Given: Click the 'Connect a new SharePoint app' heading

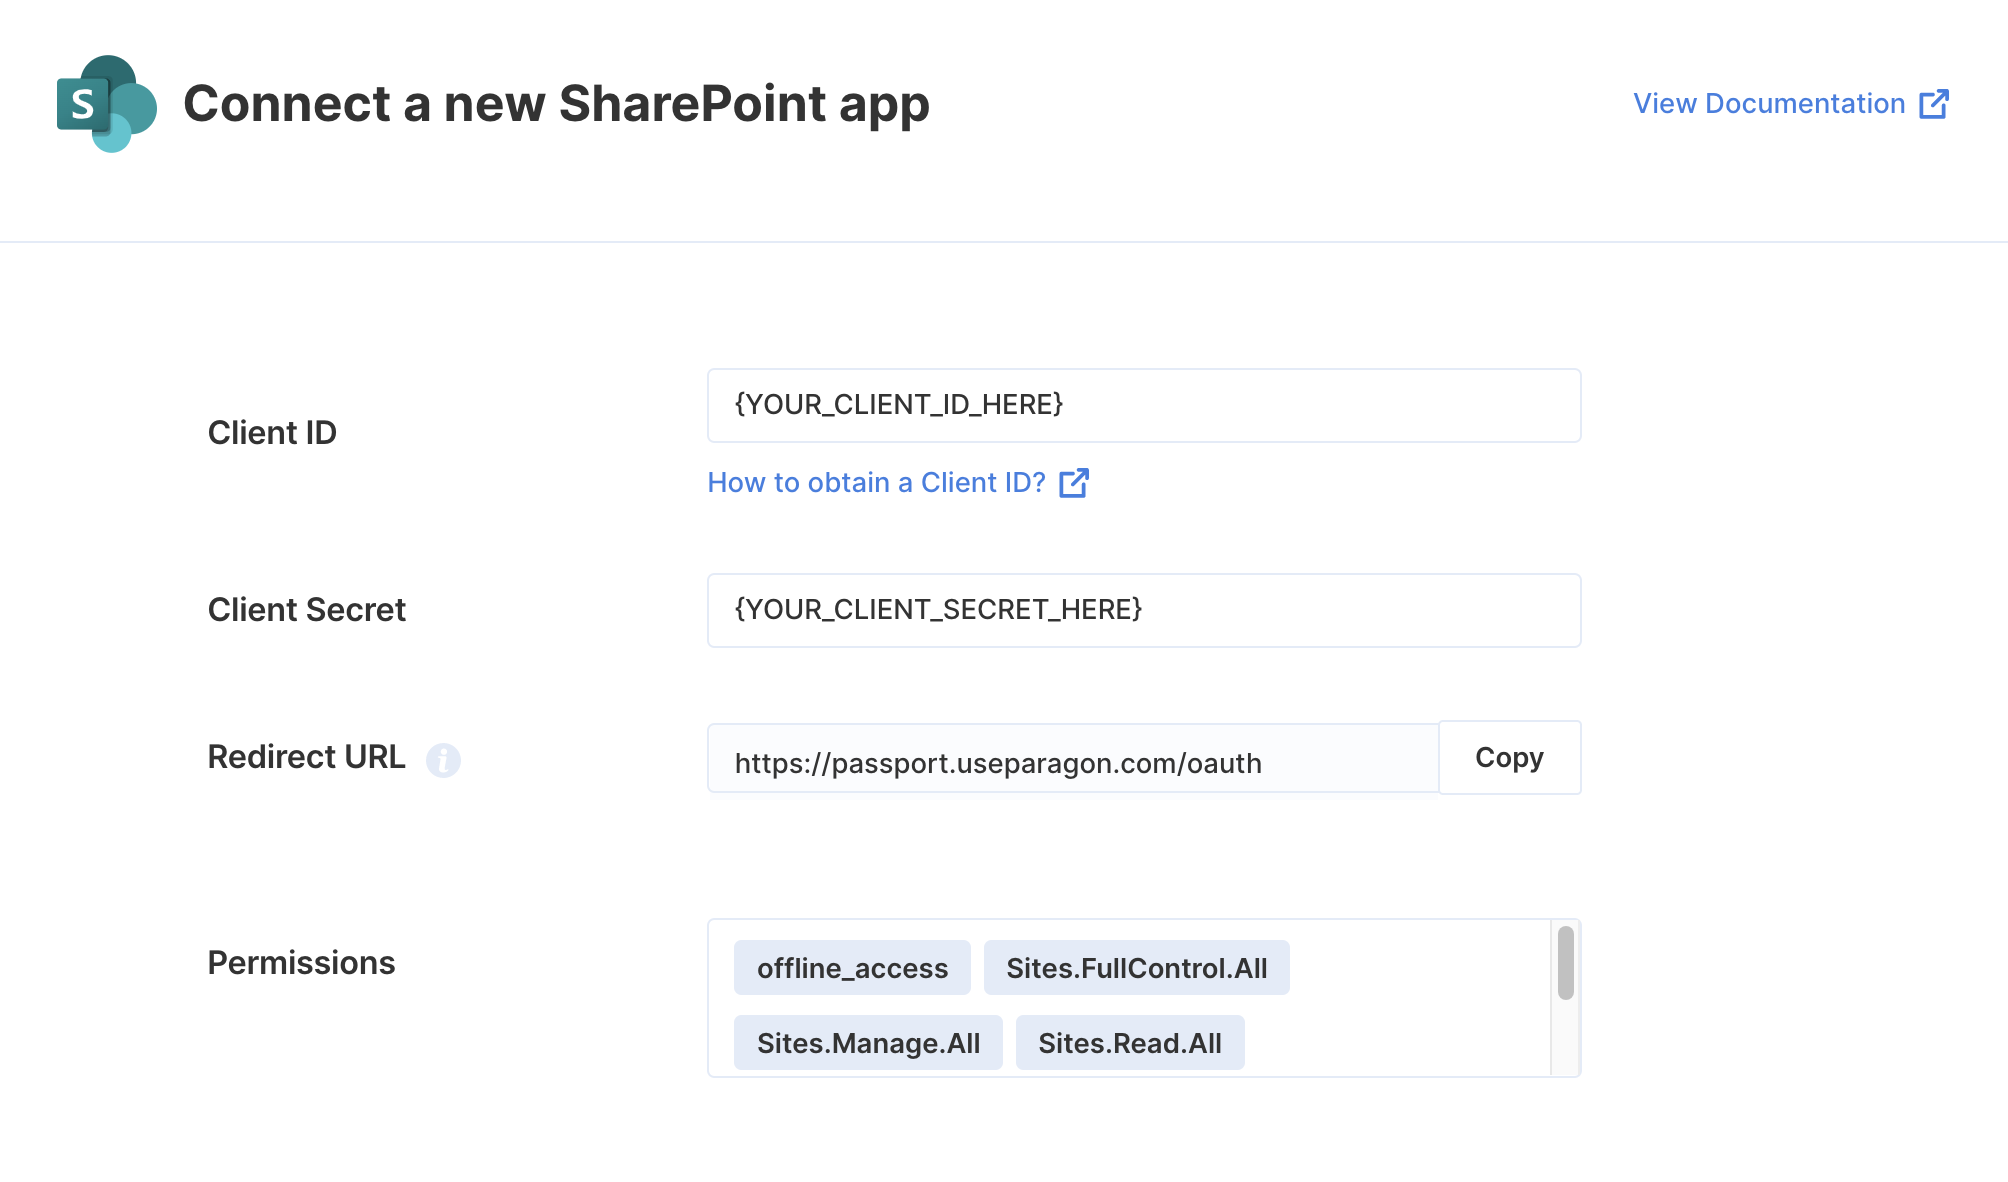Looking at the screenshot, I should pyautogui.click(x=556, y=104).
